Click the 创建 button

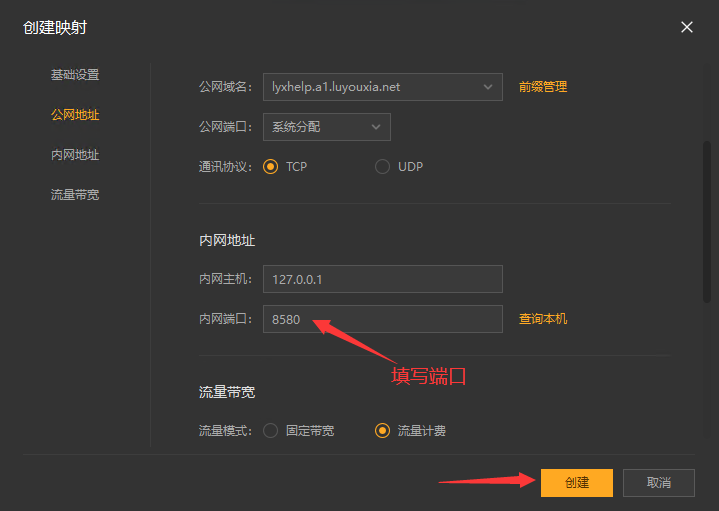pyautogui.click(x=577, y=483)
